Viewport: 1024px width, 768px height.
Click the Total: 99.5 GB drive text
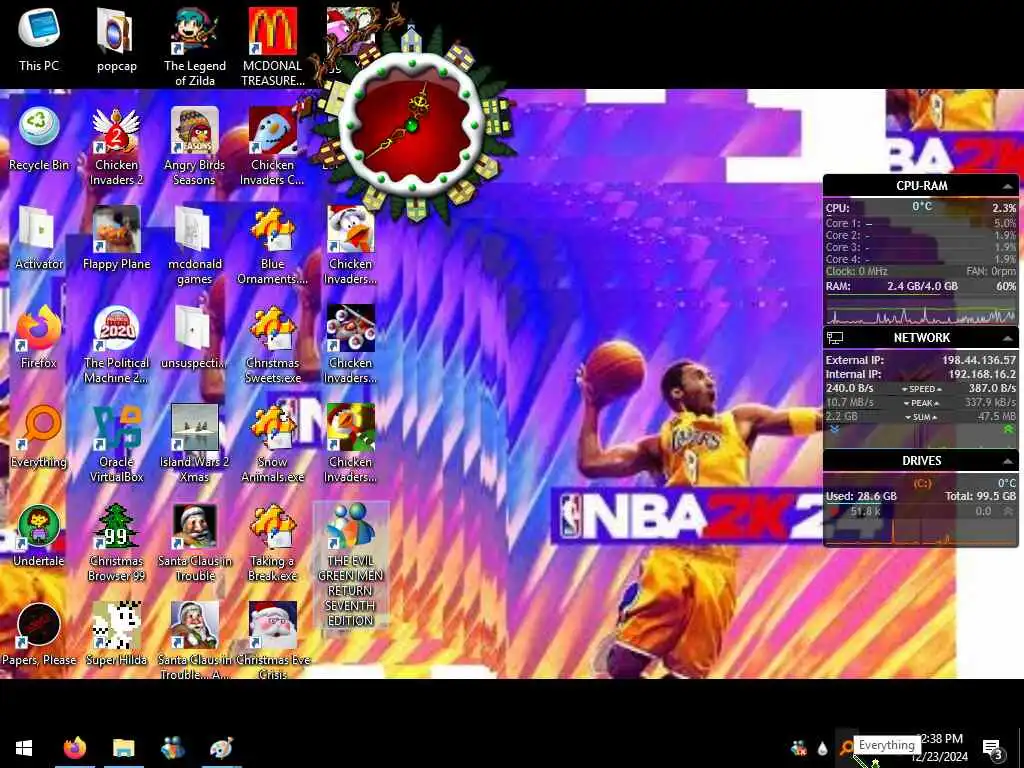click(980, 496)
